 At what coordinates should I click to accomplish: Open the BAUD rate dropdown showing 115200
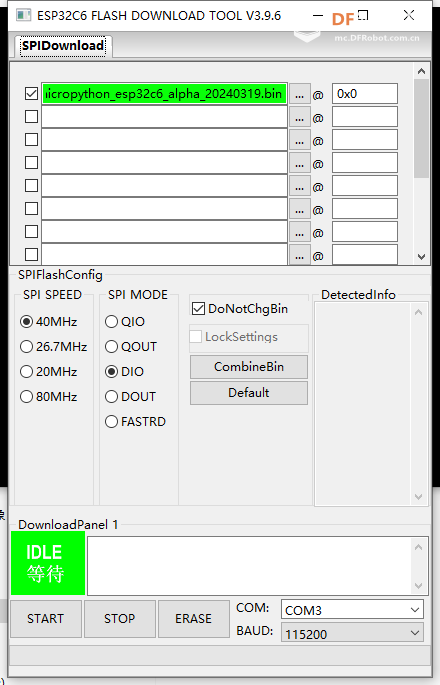(352, 633)
